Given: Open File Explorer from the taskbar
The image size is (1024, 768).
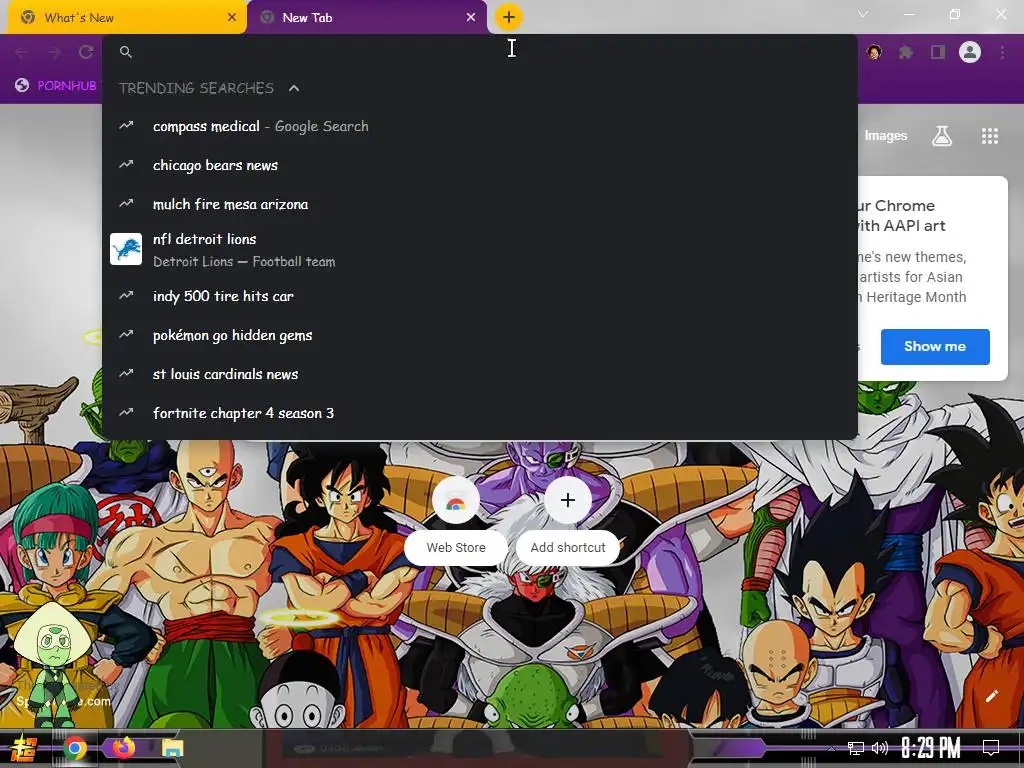Looking at the screenshot, I should 173,748.
